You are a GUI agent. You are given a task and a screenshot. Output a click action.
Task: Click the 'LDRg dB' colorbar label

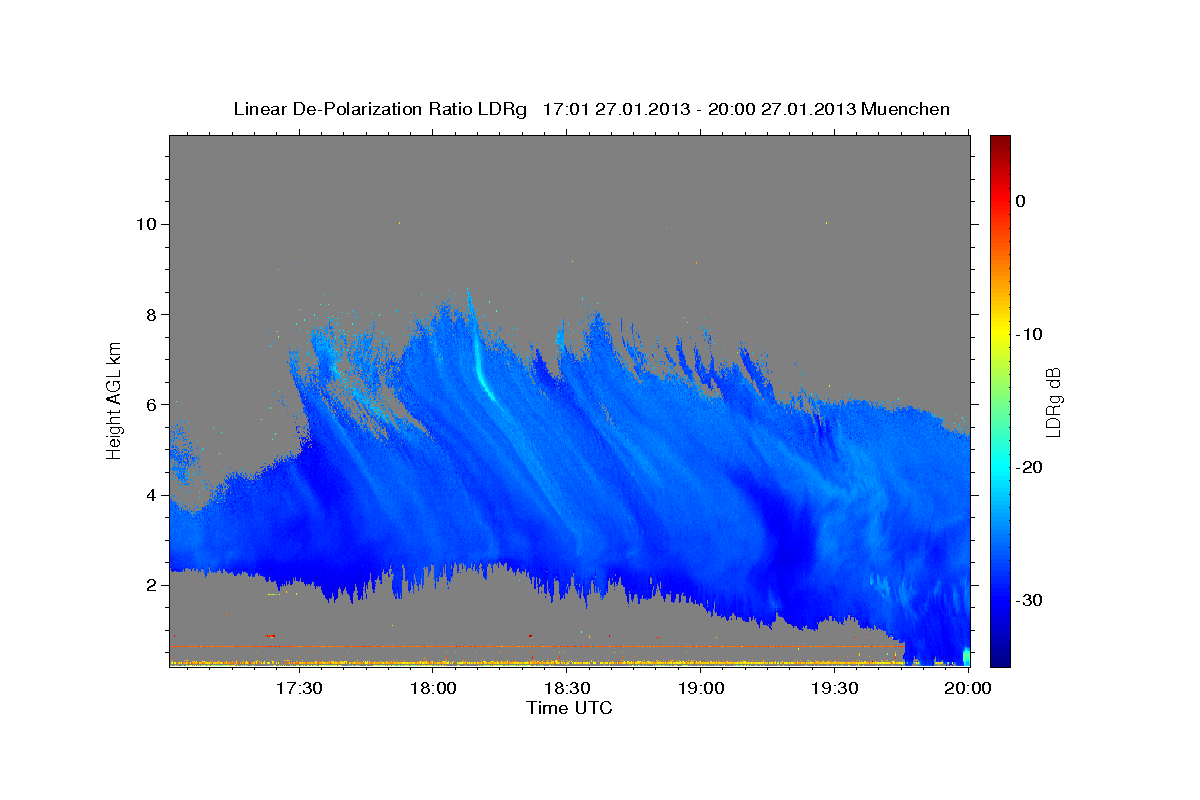pos(1053,402)
